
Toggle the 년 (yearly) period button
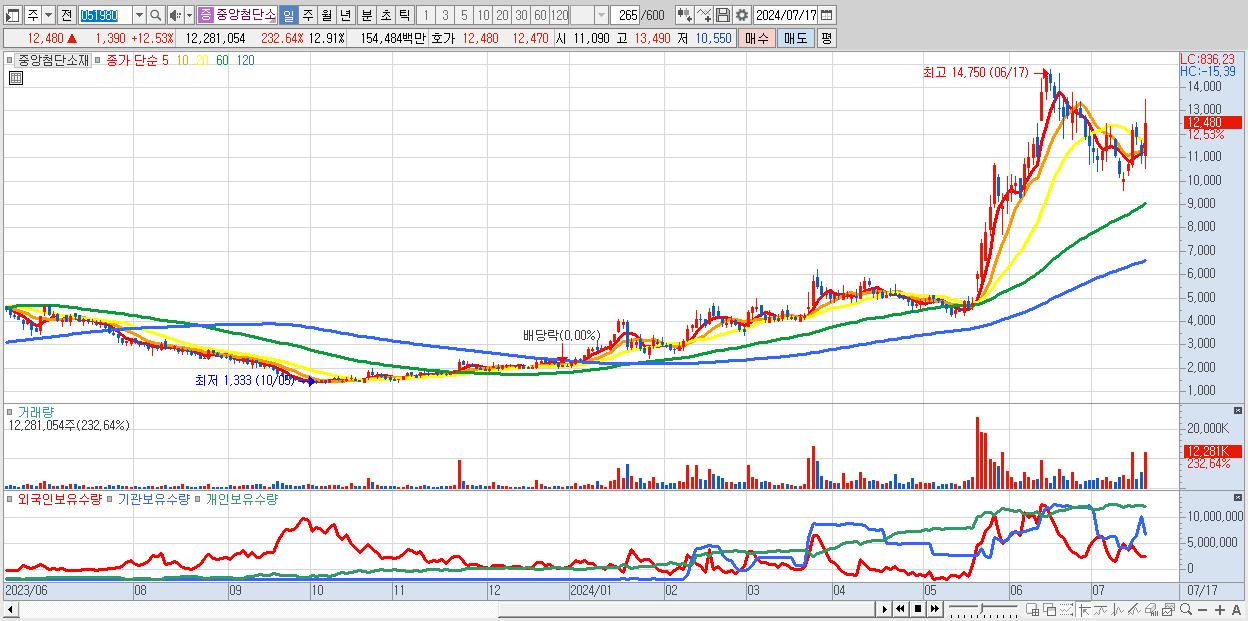click(x=346, y=15)
